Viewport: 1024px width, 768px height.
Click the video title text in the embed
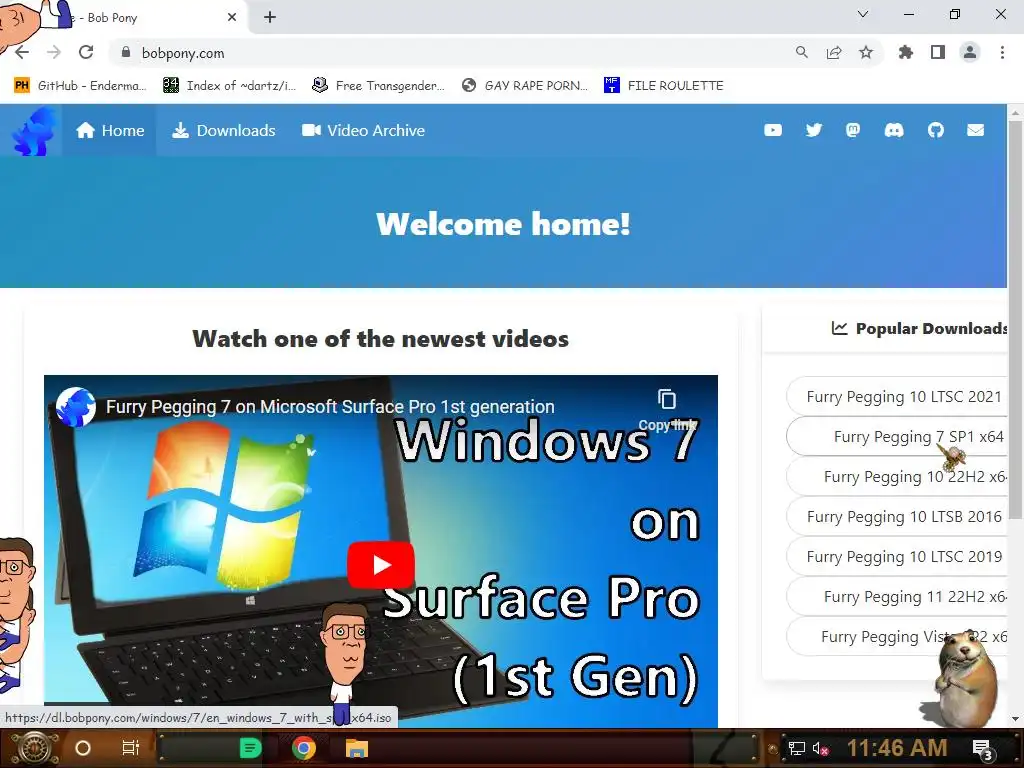click(x=330, y=407)
